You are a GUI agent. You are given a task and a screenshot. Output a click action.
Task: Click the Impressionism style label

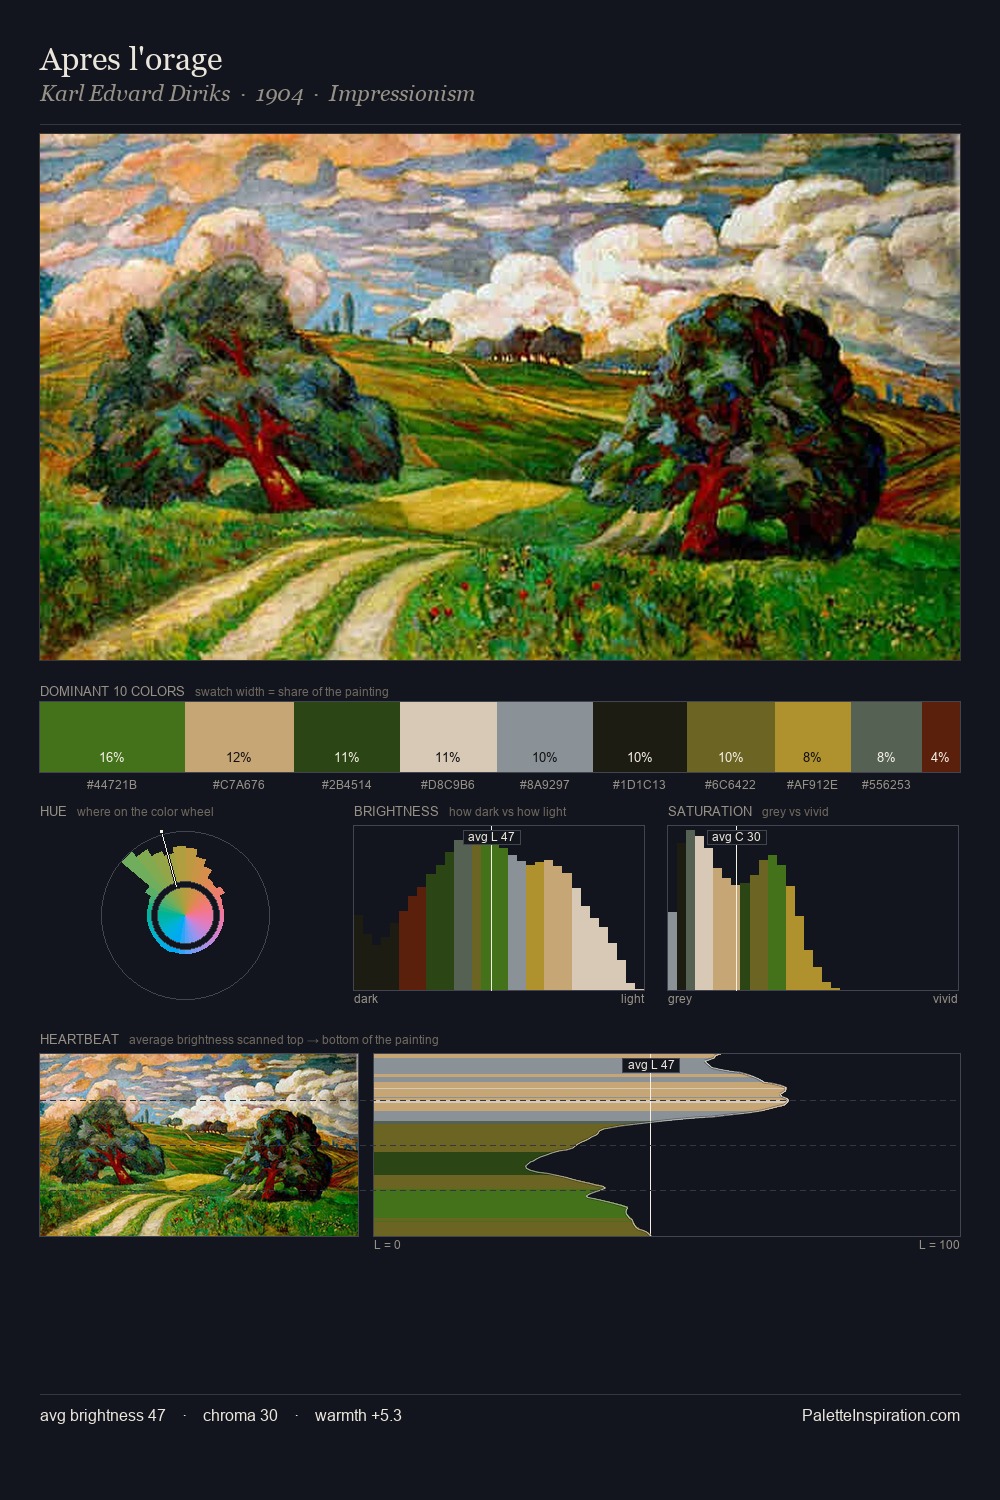tap(402, 94)
